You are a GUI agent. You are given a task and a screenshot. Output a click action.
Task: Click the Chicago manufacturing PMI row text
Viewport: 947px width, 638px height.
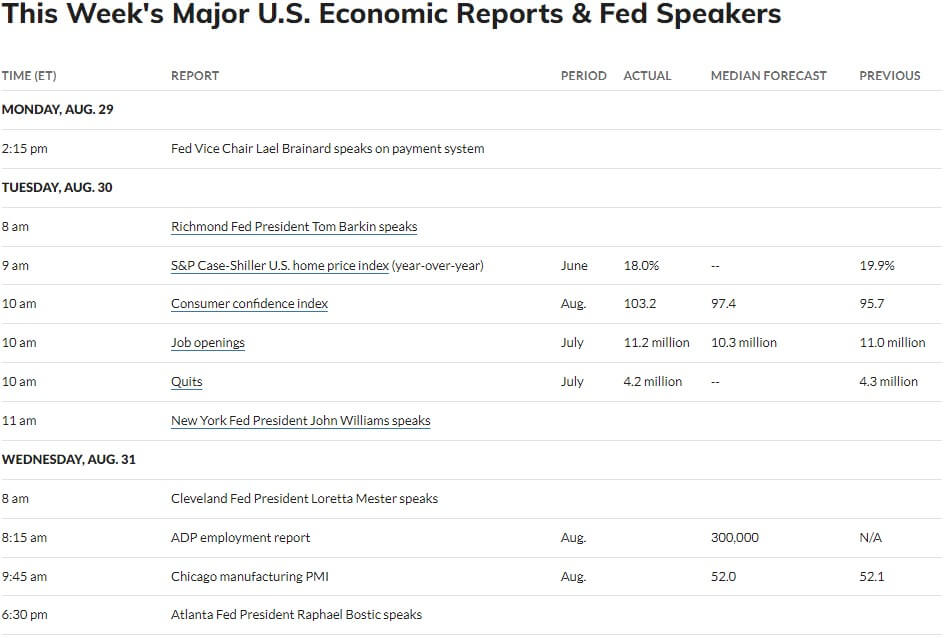tap(249, 576)
